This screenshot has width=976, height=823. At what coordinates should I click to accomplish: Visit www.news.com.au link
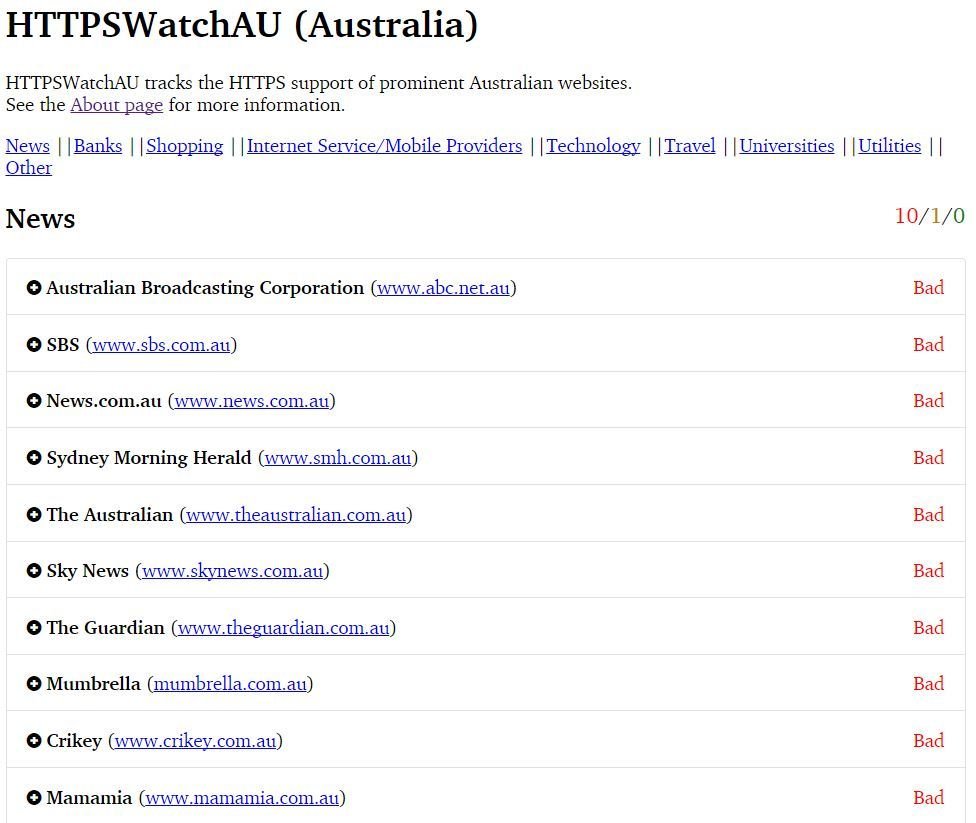coord(251,402)
